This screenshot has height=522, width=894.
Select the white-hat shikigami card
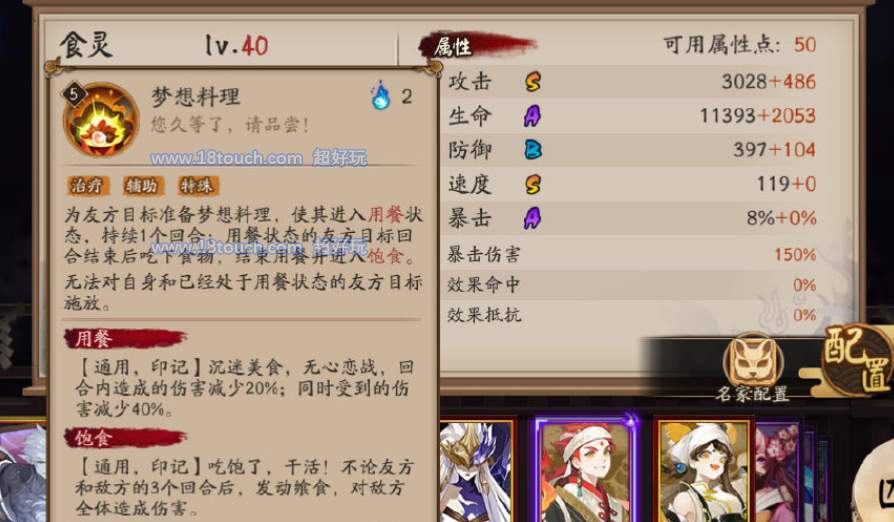tap(703, 471)
